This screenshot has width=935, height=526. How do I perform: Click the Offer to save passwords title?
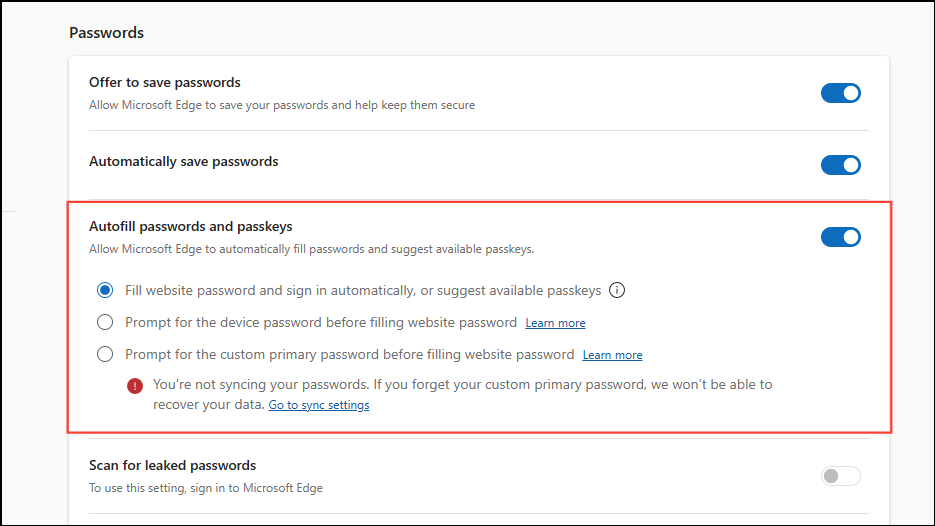pos(165,82)
